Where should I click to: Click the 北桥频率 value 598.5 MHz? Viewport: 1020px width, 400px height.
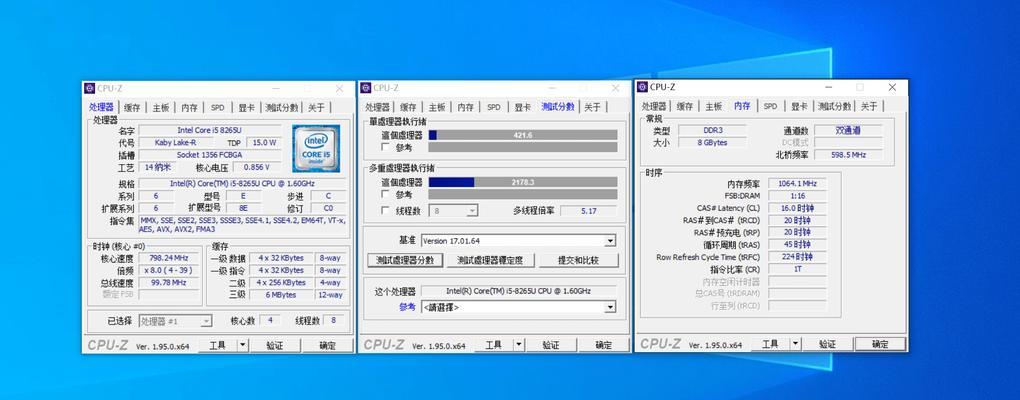tap(848, 155)
